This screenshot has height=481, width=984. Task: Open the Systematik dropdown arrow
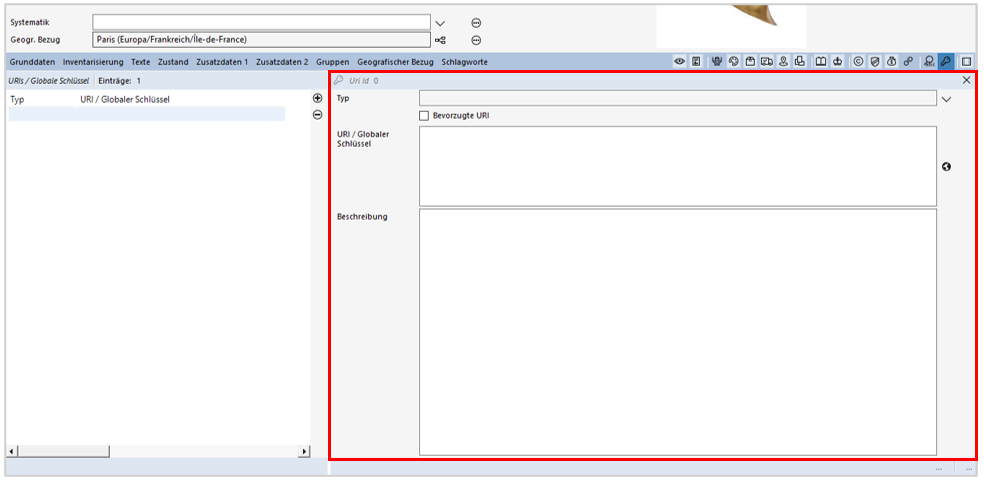440,22
